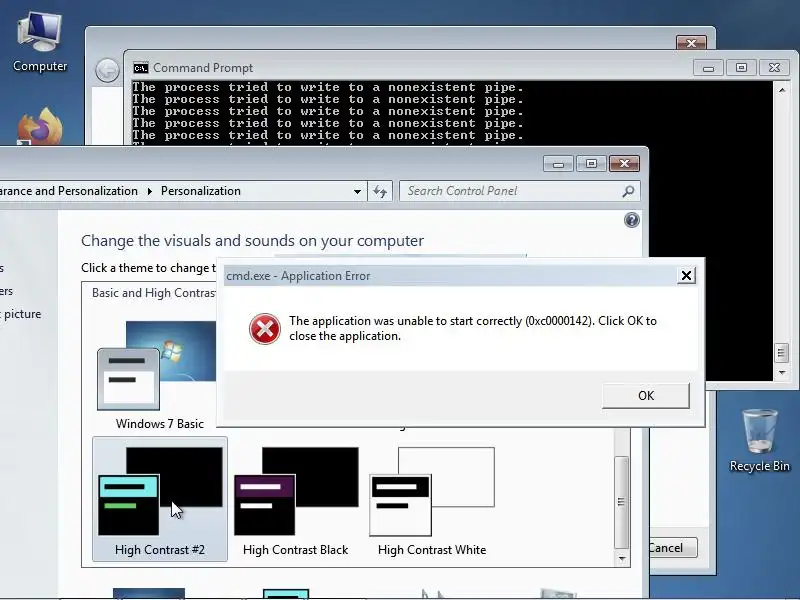
Task: Expand the breadcrumb arrow before Personalization
Action: click(x=149, y=191)
